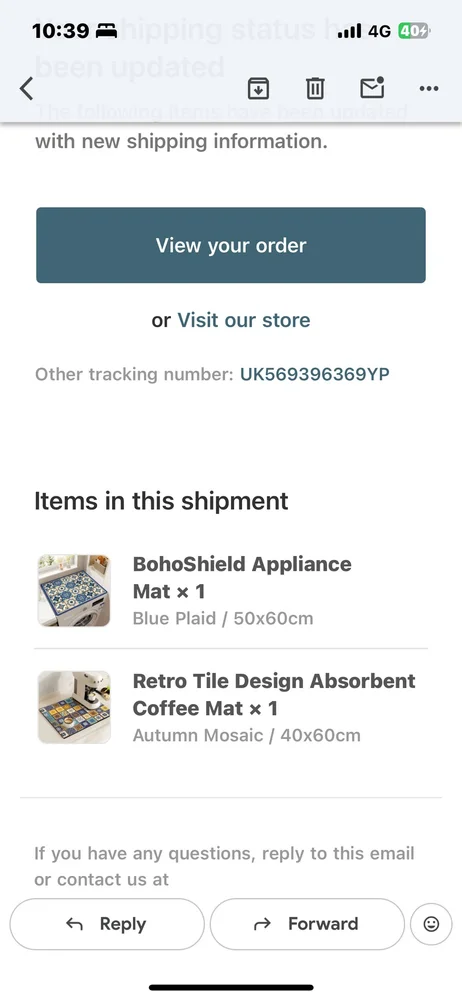
Task: Open the three-dot more options menu
Action: coord(429,89)
